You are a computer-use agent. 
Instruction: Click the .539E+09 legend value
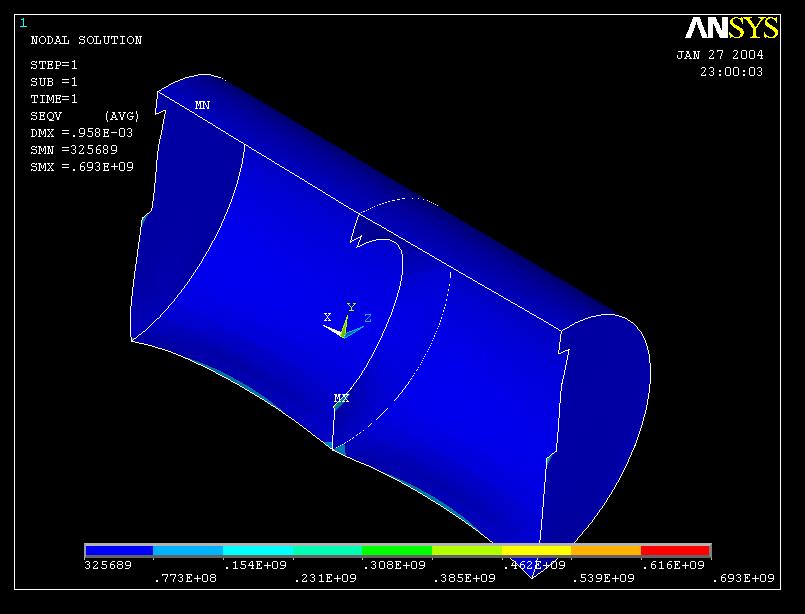pos(603,578)
